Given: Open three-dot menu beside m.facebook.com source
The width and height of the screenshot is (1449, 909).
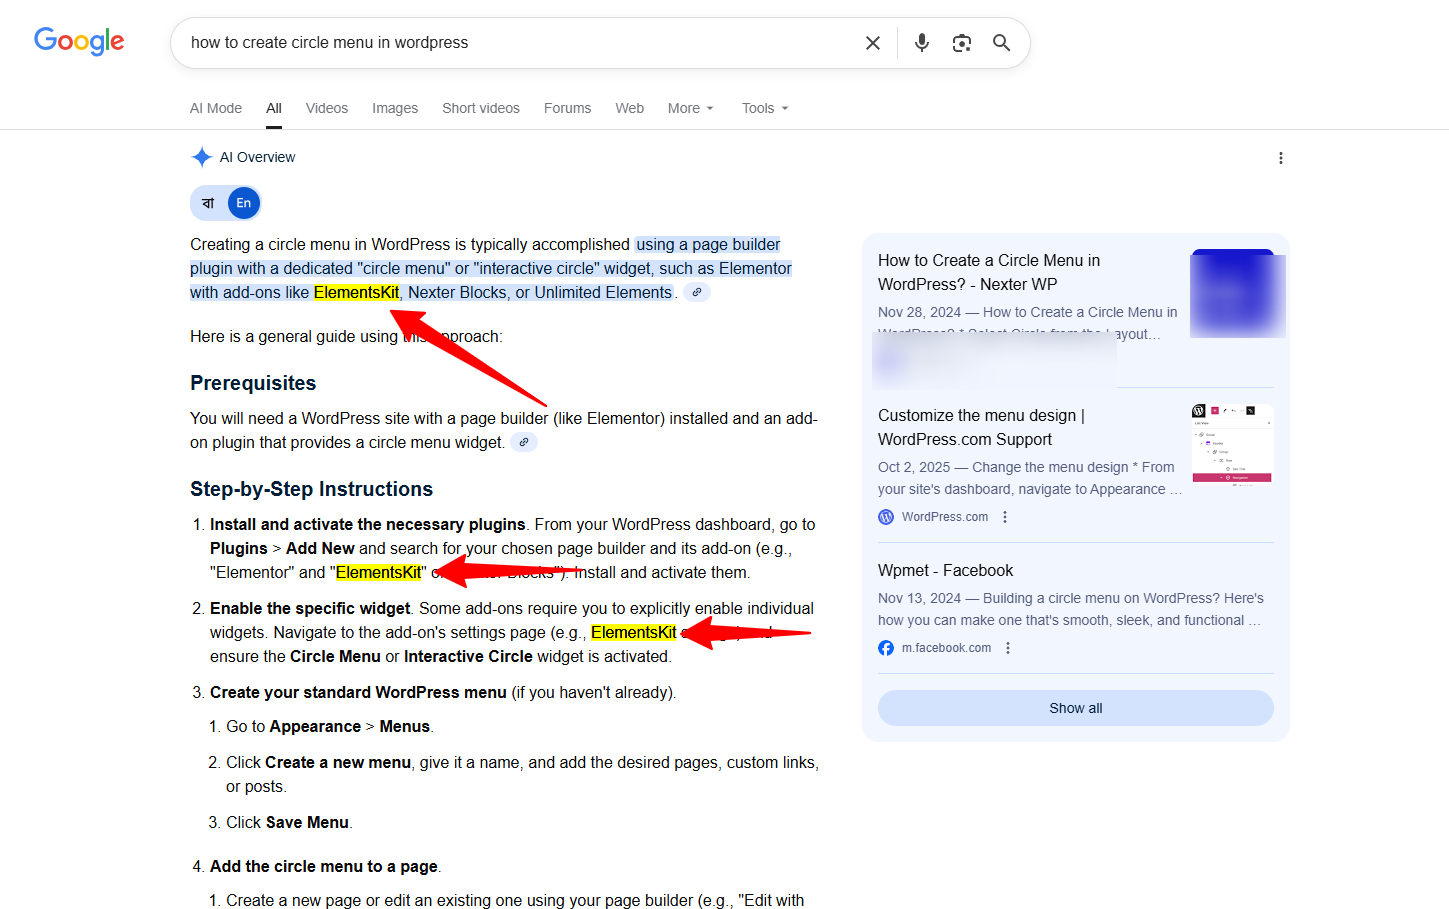Looking at the screenshot, I should pyautogui.click(x=1008, y=648).
